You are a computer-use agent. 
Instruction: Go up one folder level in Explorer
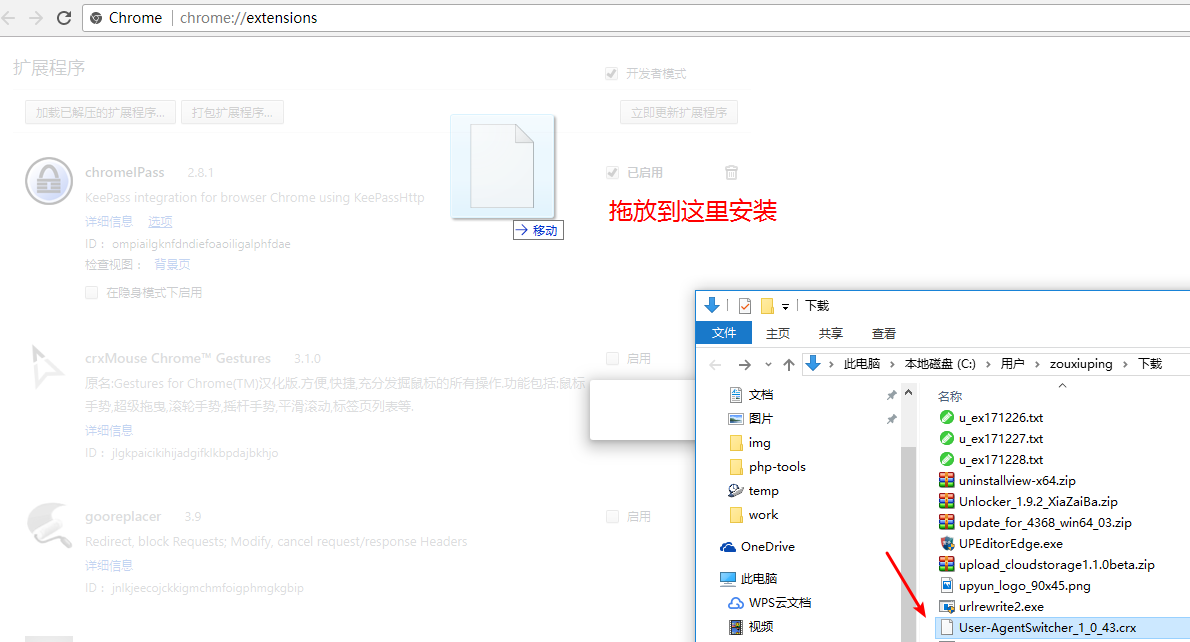tap(789, 364)
